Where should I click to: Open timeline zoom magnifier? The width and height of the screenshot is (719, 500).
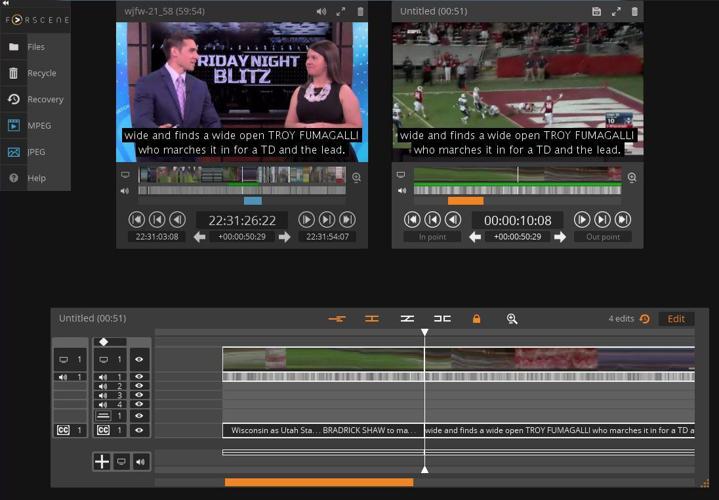(512, 319)
